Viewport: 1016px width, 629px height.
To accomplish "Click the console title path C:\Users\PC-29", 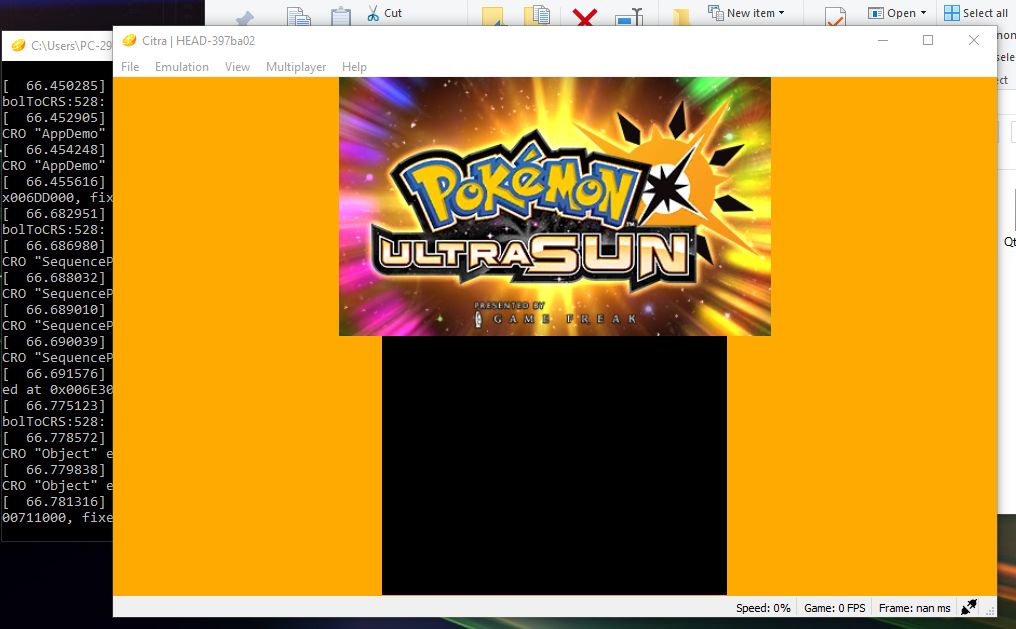I will point(71,45).
